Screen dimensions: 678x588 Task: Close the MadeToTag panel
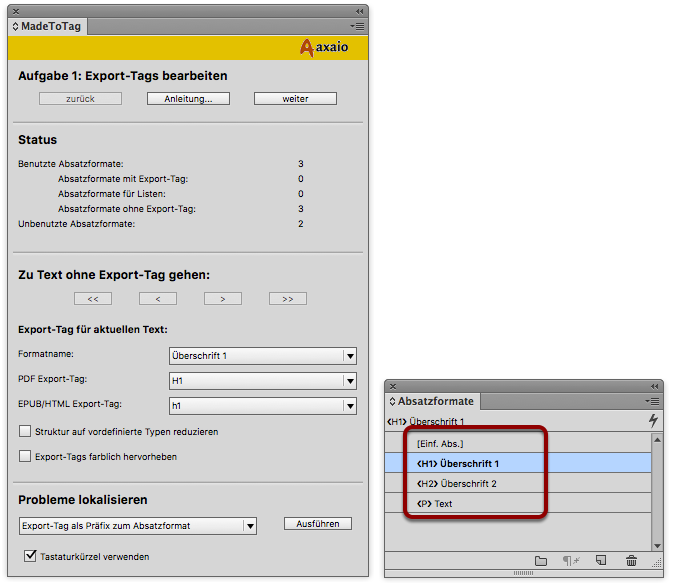[x=16, y=11]
